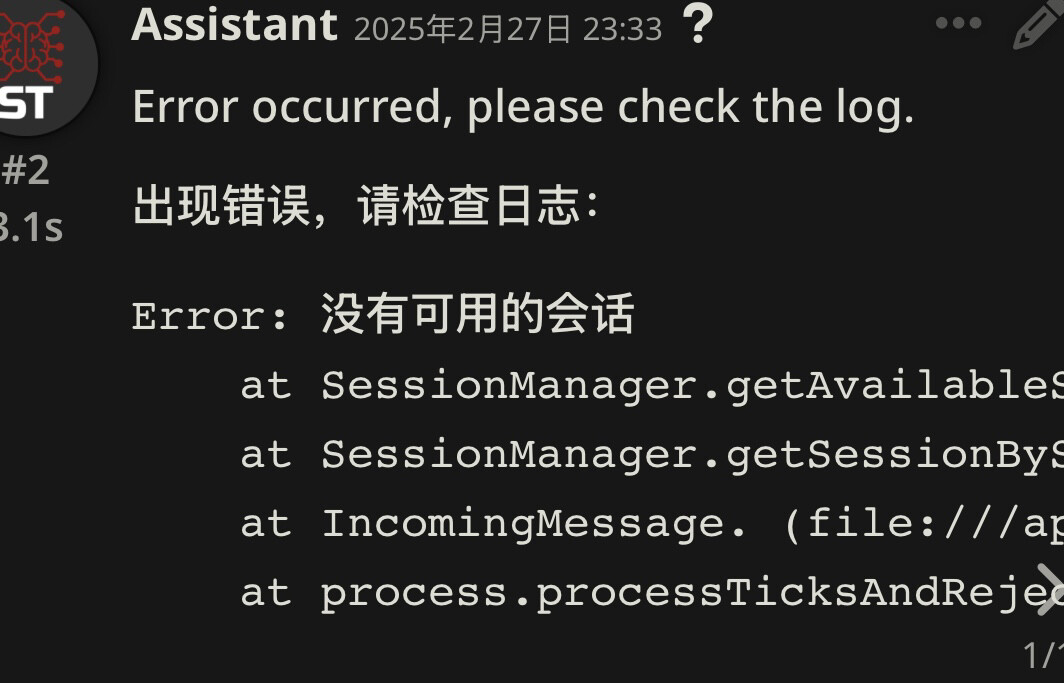The width and height of the screenshot is (1064, 683).
Task: Click the #2 message number
Action: pos(26,170)
